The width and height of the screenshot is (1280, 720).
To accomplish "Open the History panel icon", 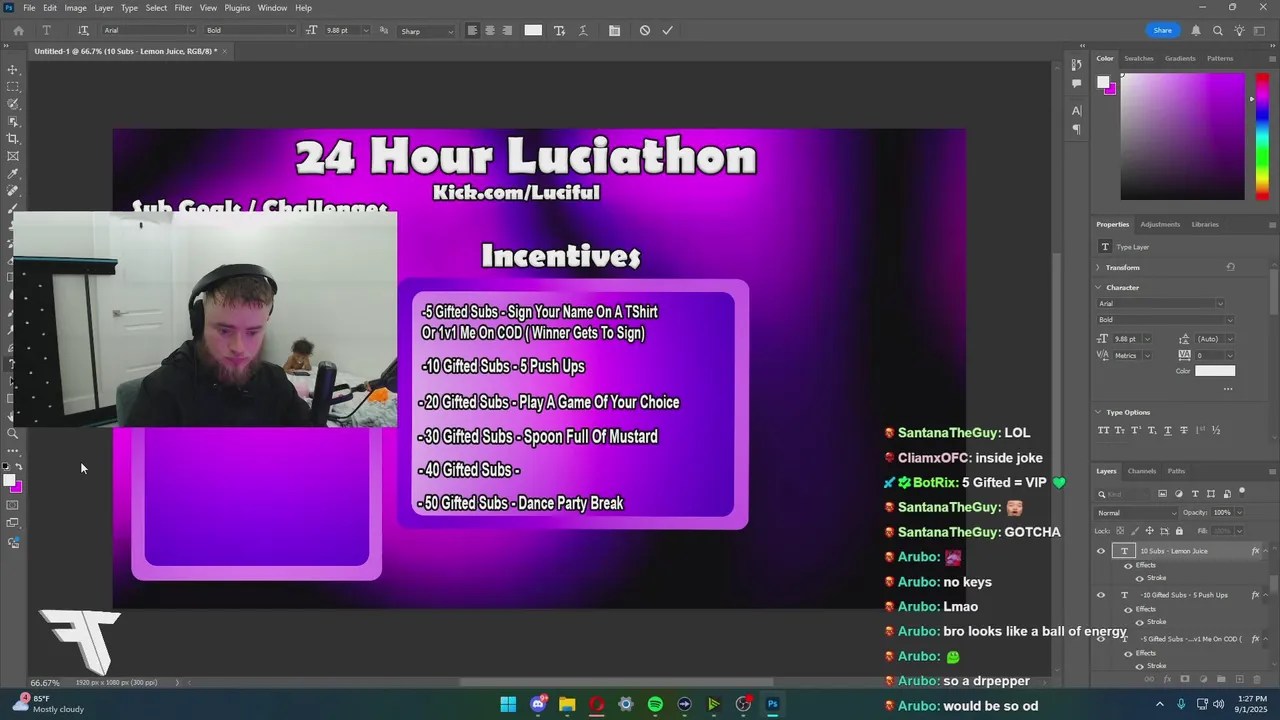I will 1076,66.
